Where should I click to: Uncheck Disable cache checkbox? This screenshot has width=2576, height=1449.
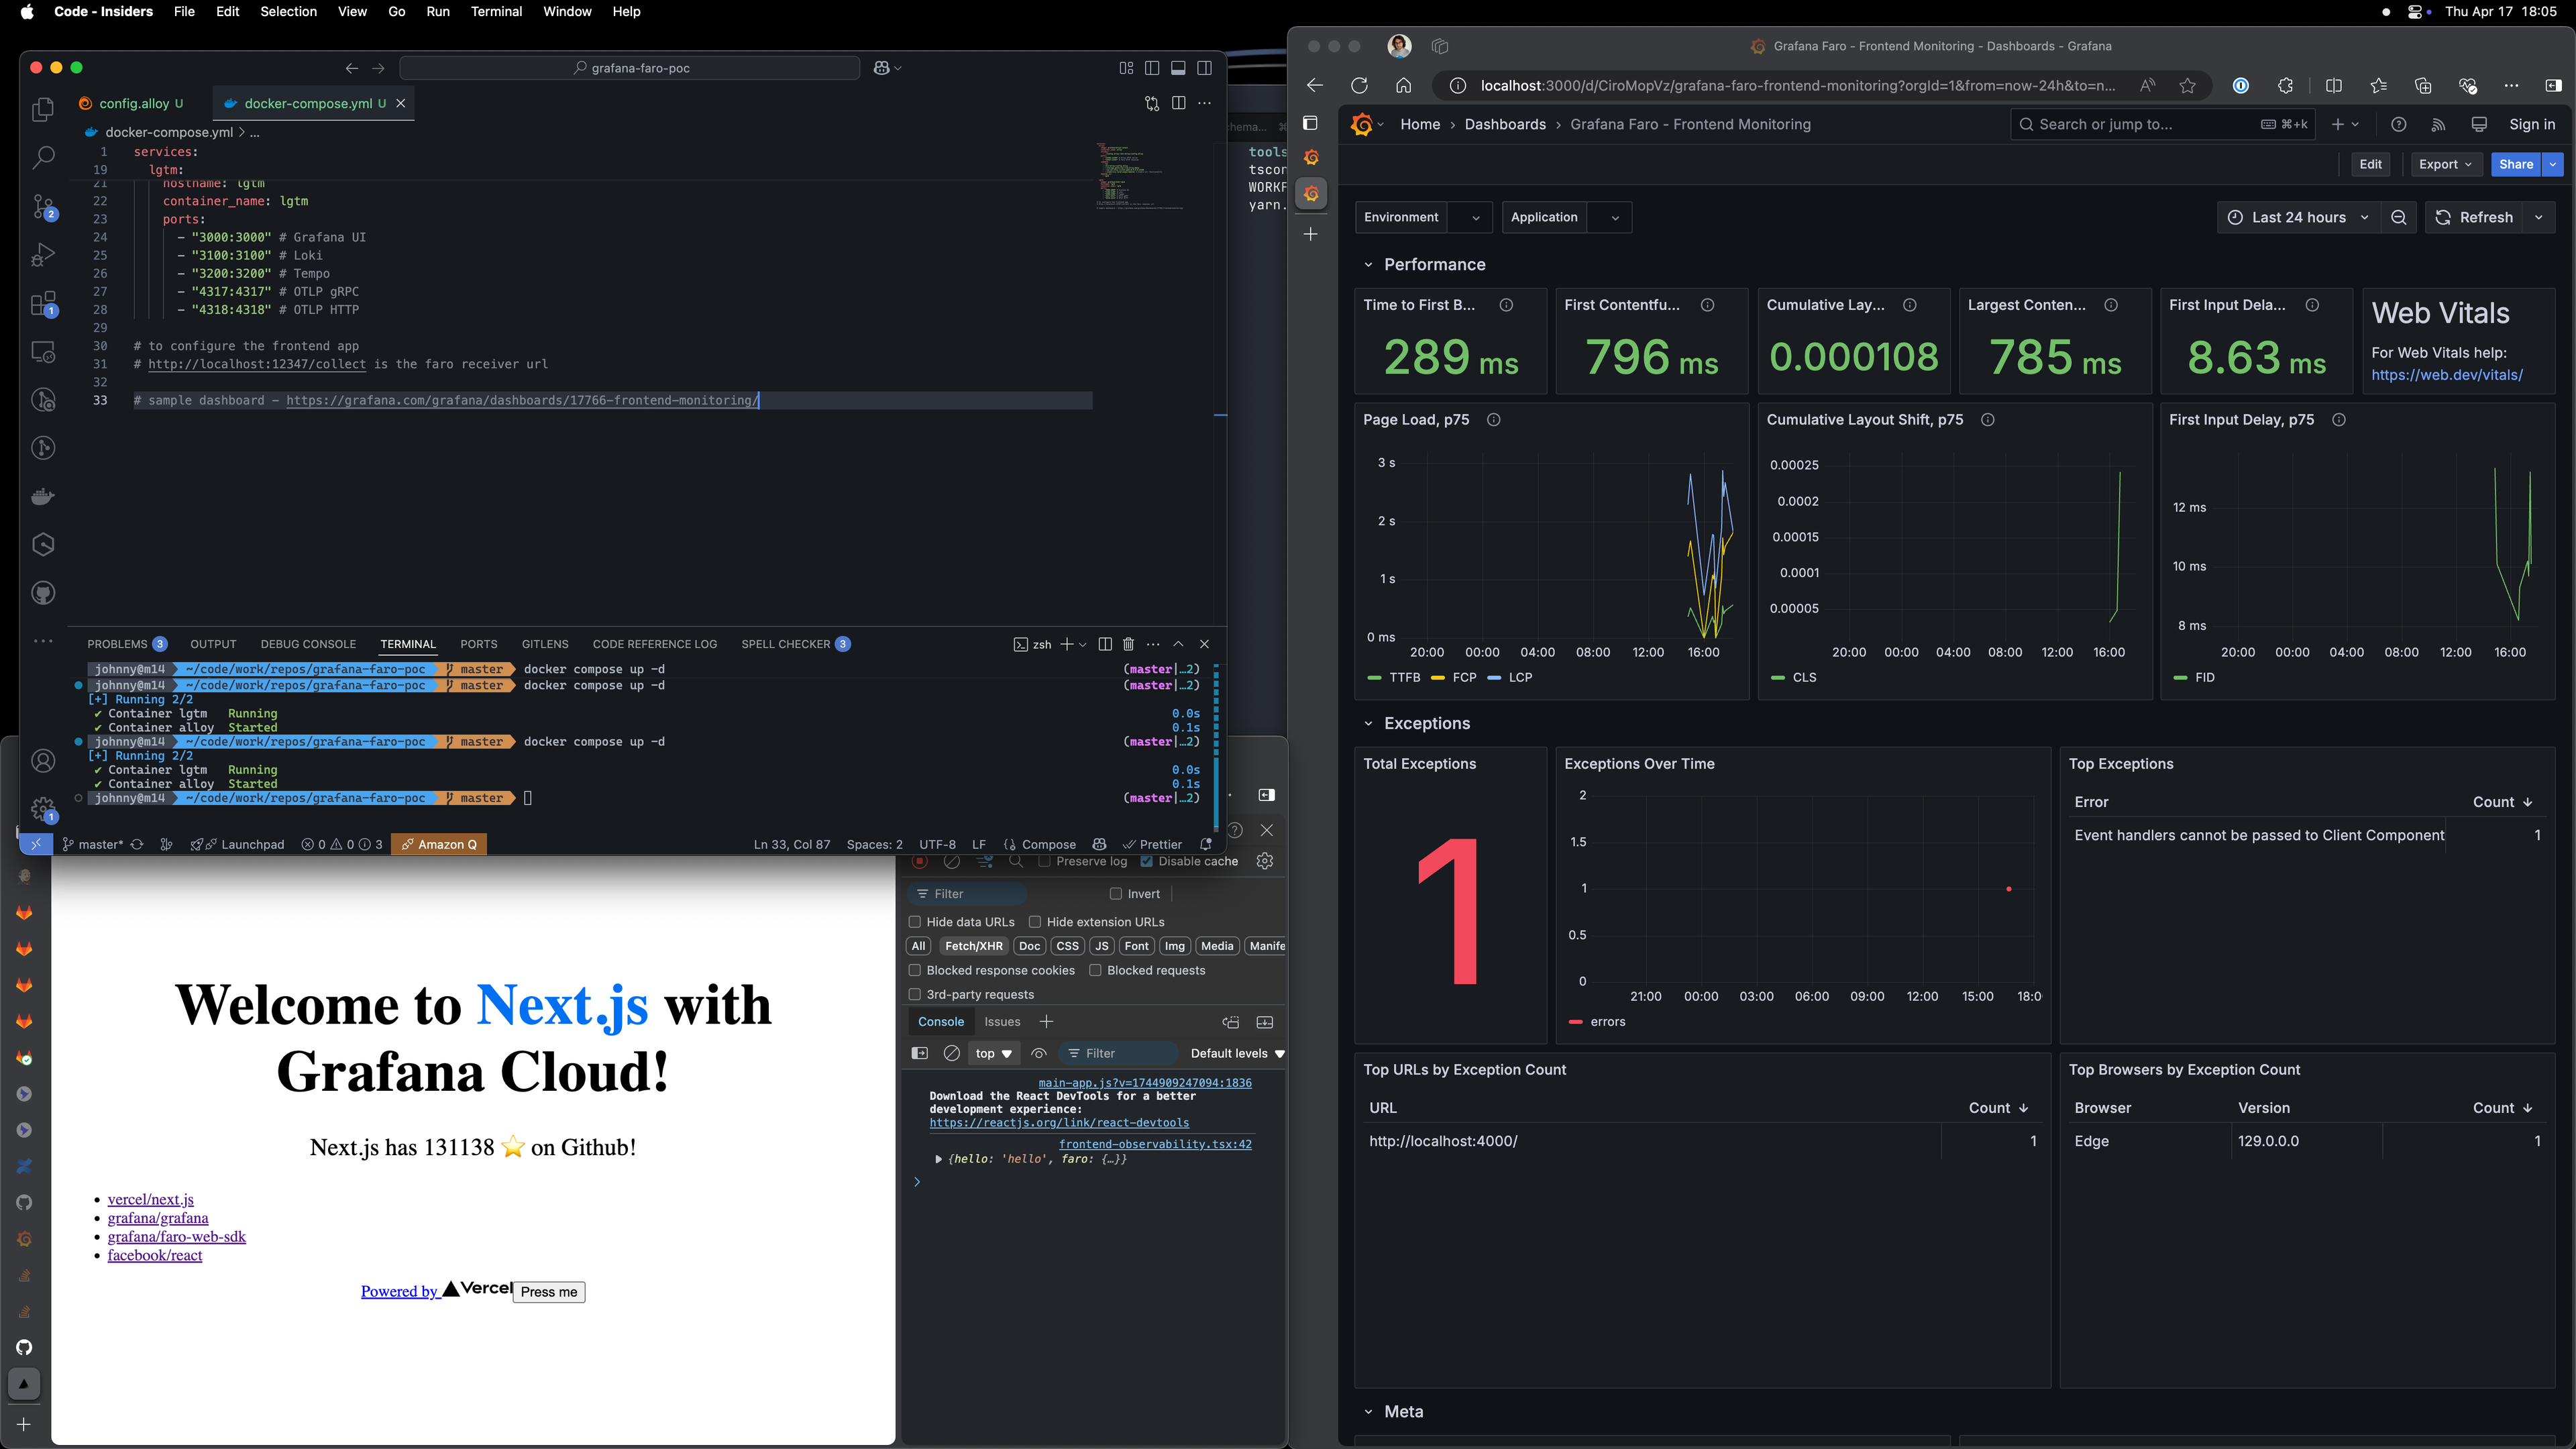1147,861
